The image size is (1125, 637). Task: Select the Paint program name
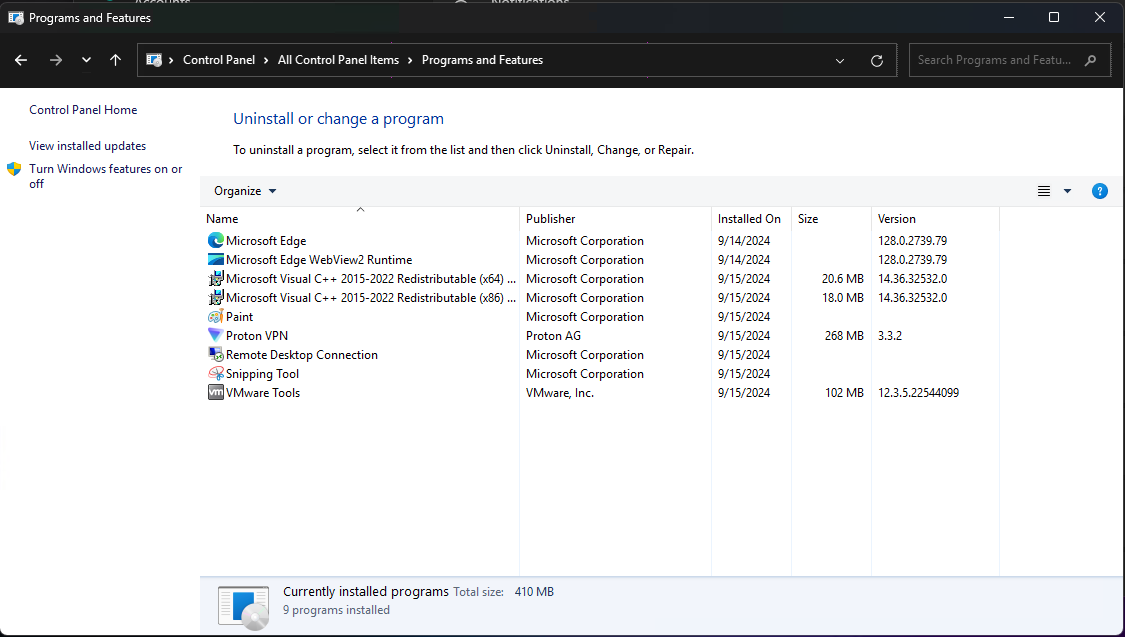[240, 317]
